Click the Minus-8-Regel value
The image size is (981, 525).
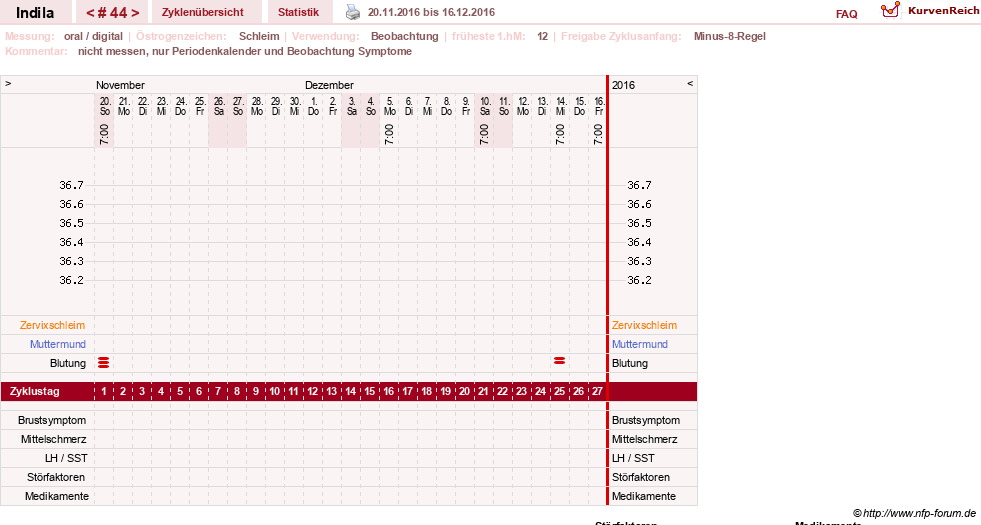coord(729,36)
